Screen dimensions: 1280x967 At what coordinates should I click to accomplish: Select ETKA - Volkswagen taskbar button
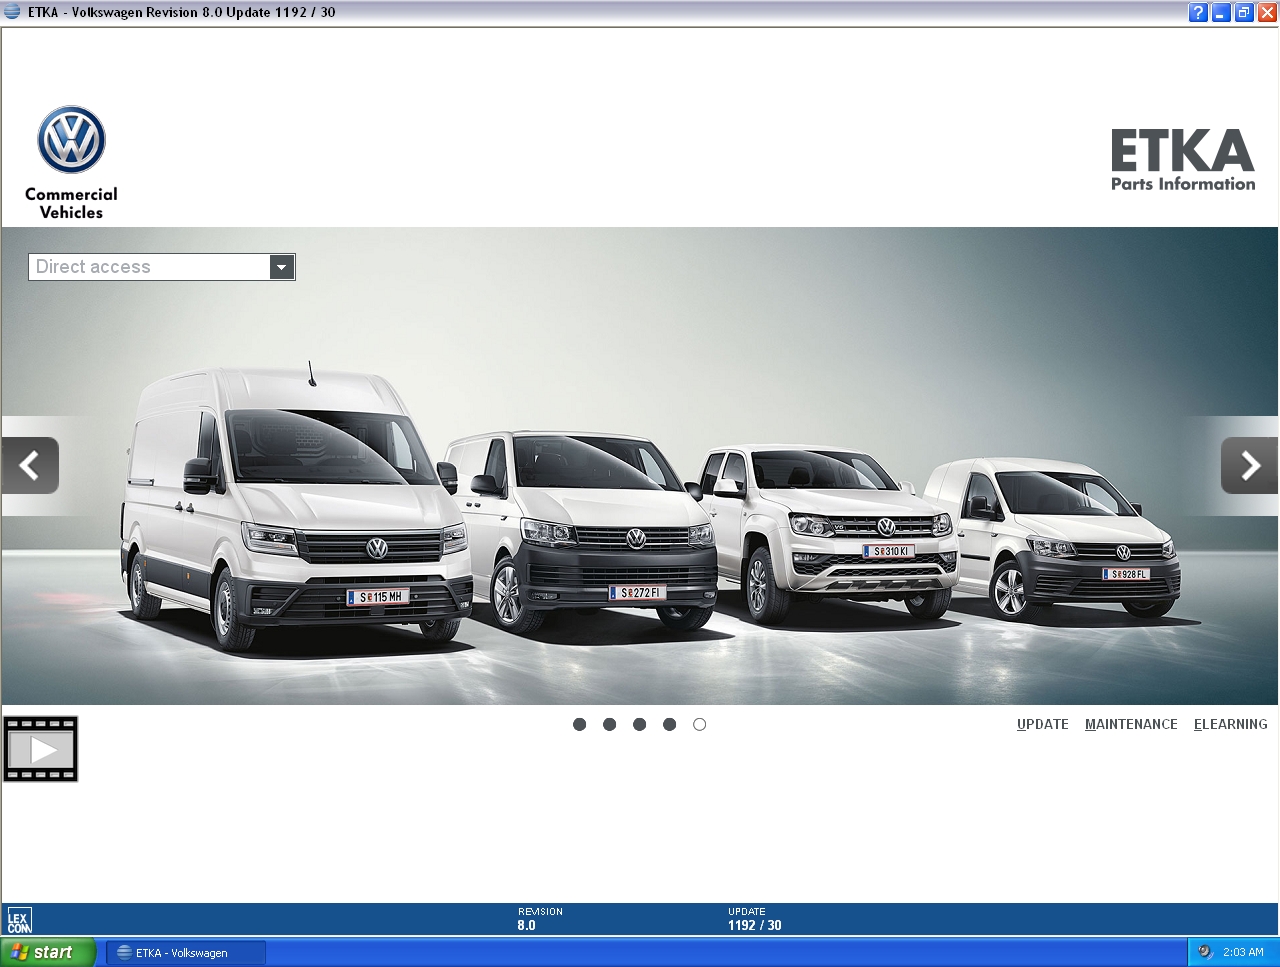(186, 953)
